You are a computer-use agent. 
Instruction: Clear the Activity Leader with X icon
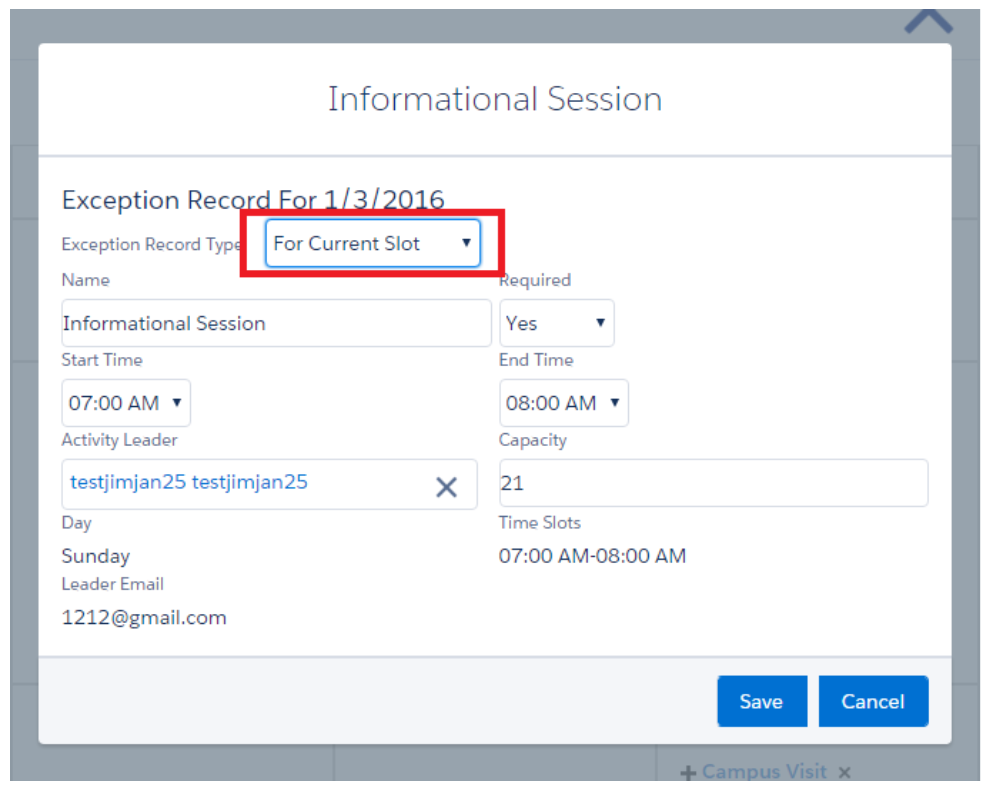tap(446, 487)
